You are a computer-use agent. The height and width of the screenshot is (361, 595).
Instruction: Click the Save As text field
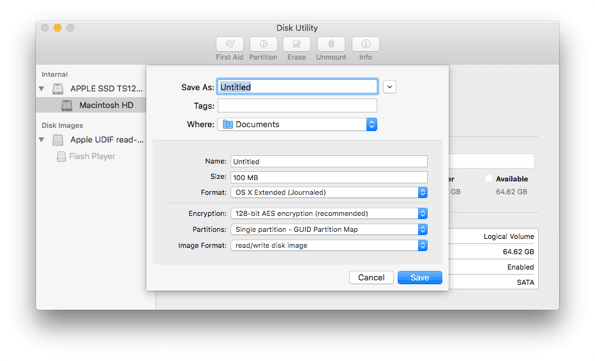[298, 87]
